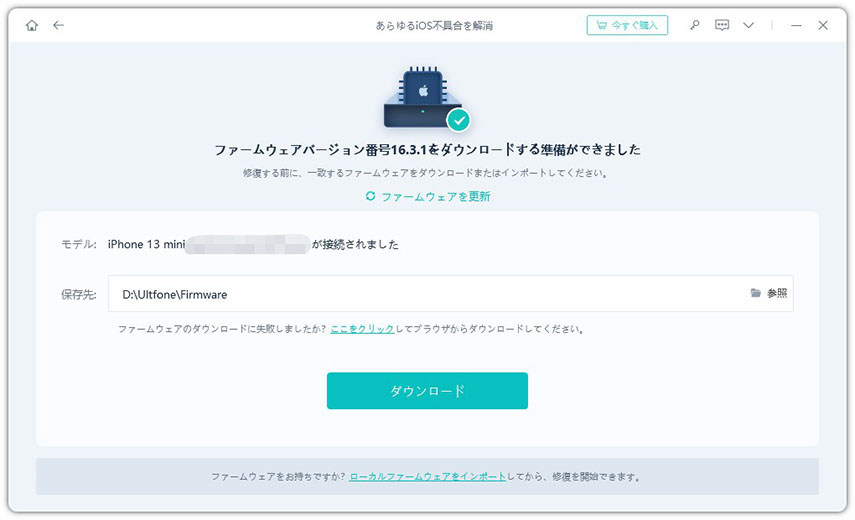
Task: Go to the home screen icon
Action: (x=32, y=25)
